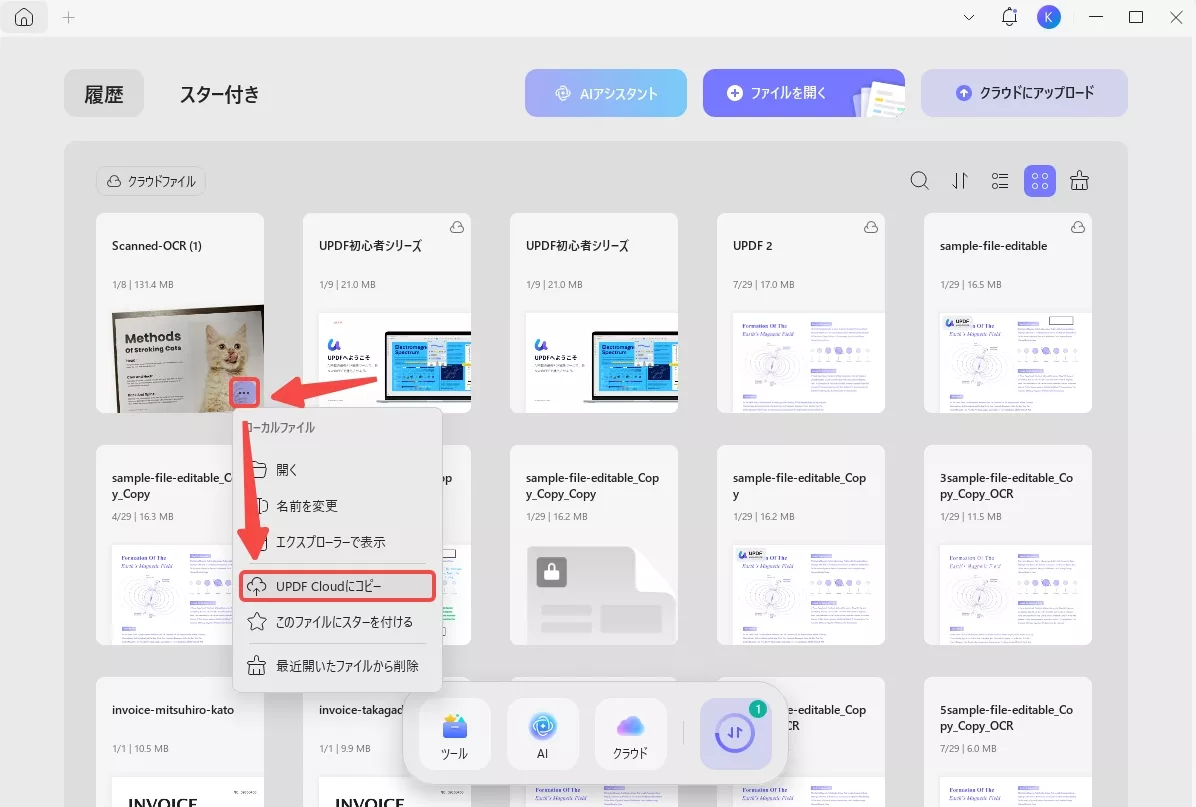The width and height of the screenshot is (1196, 807).
Task: Open the user account avatar K
Action: pyautogui.click(x=1049, y=17)
